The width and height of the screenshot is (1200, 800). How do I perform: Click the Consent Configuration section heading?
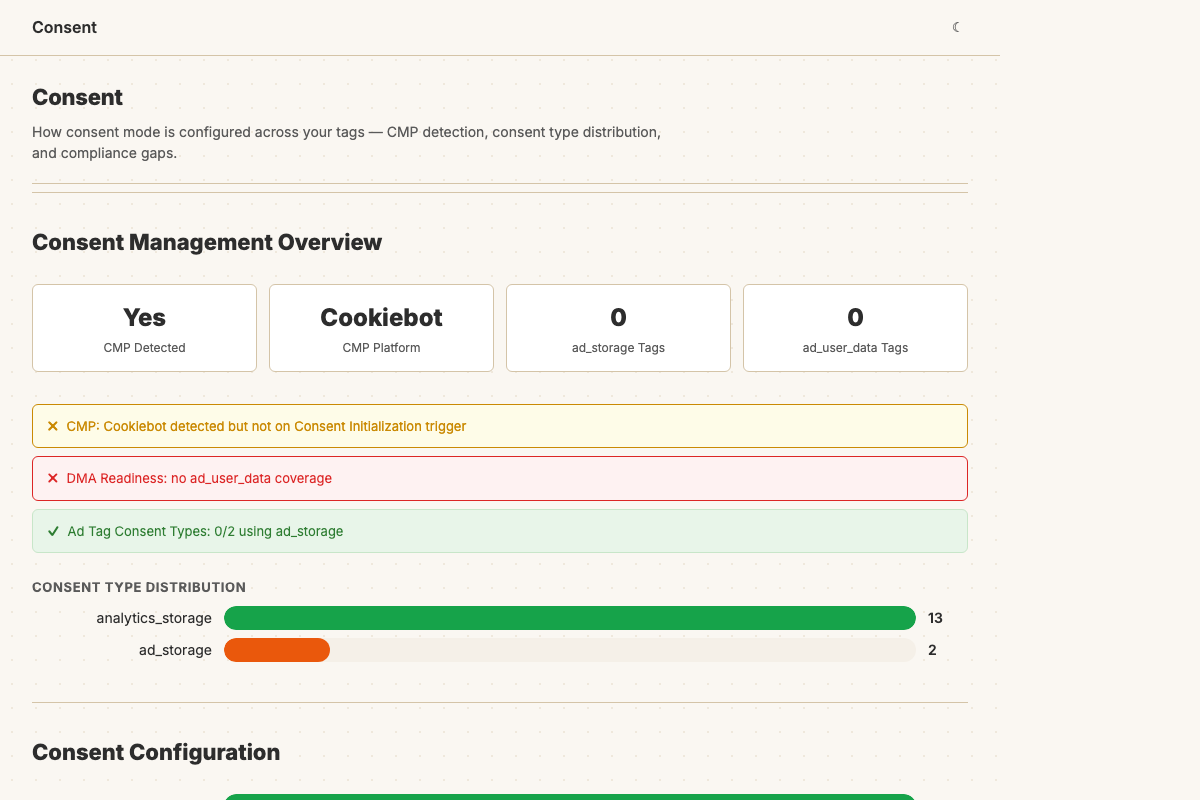coord(156,752)
